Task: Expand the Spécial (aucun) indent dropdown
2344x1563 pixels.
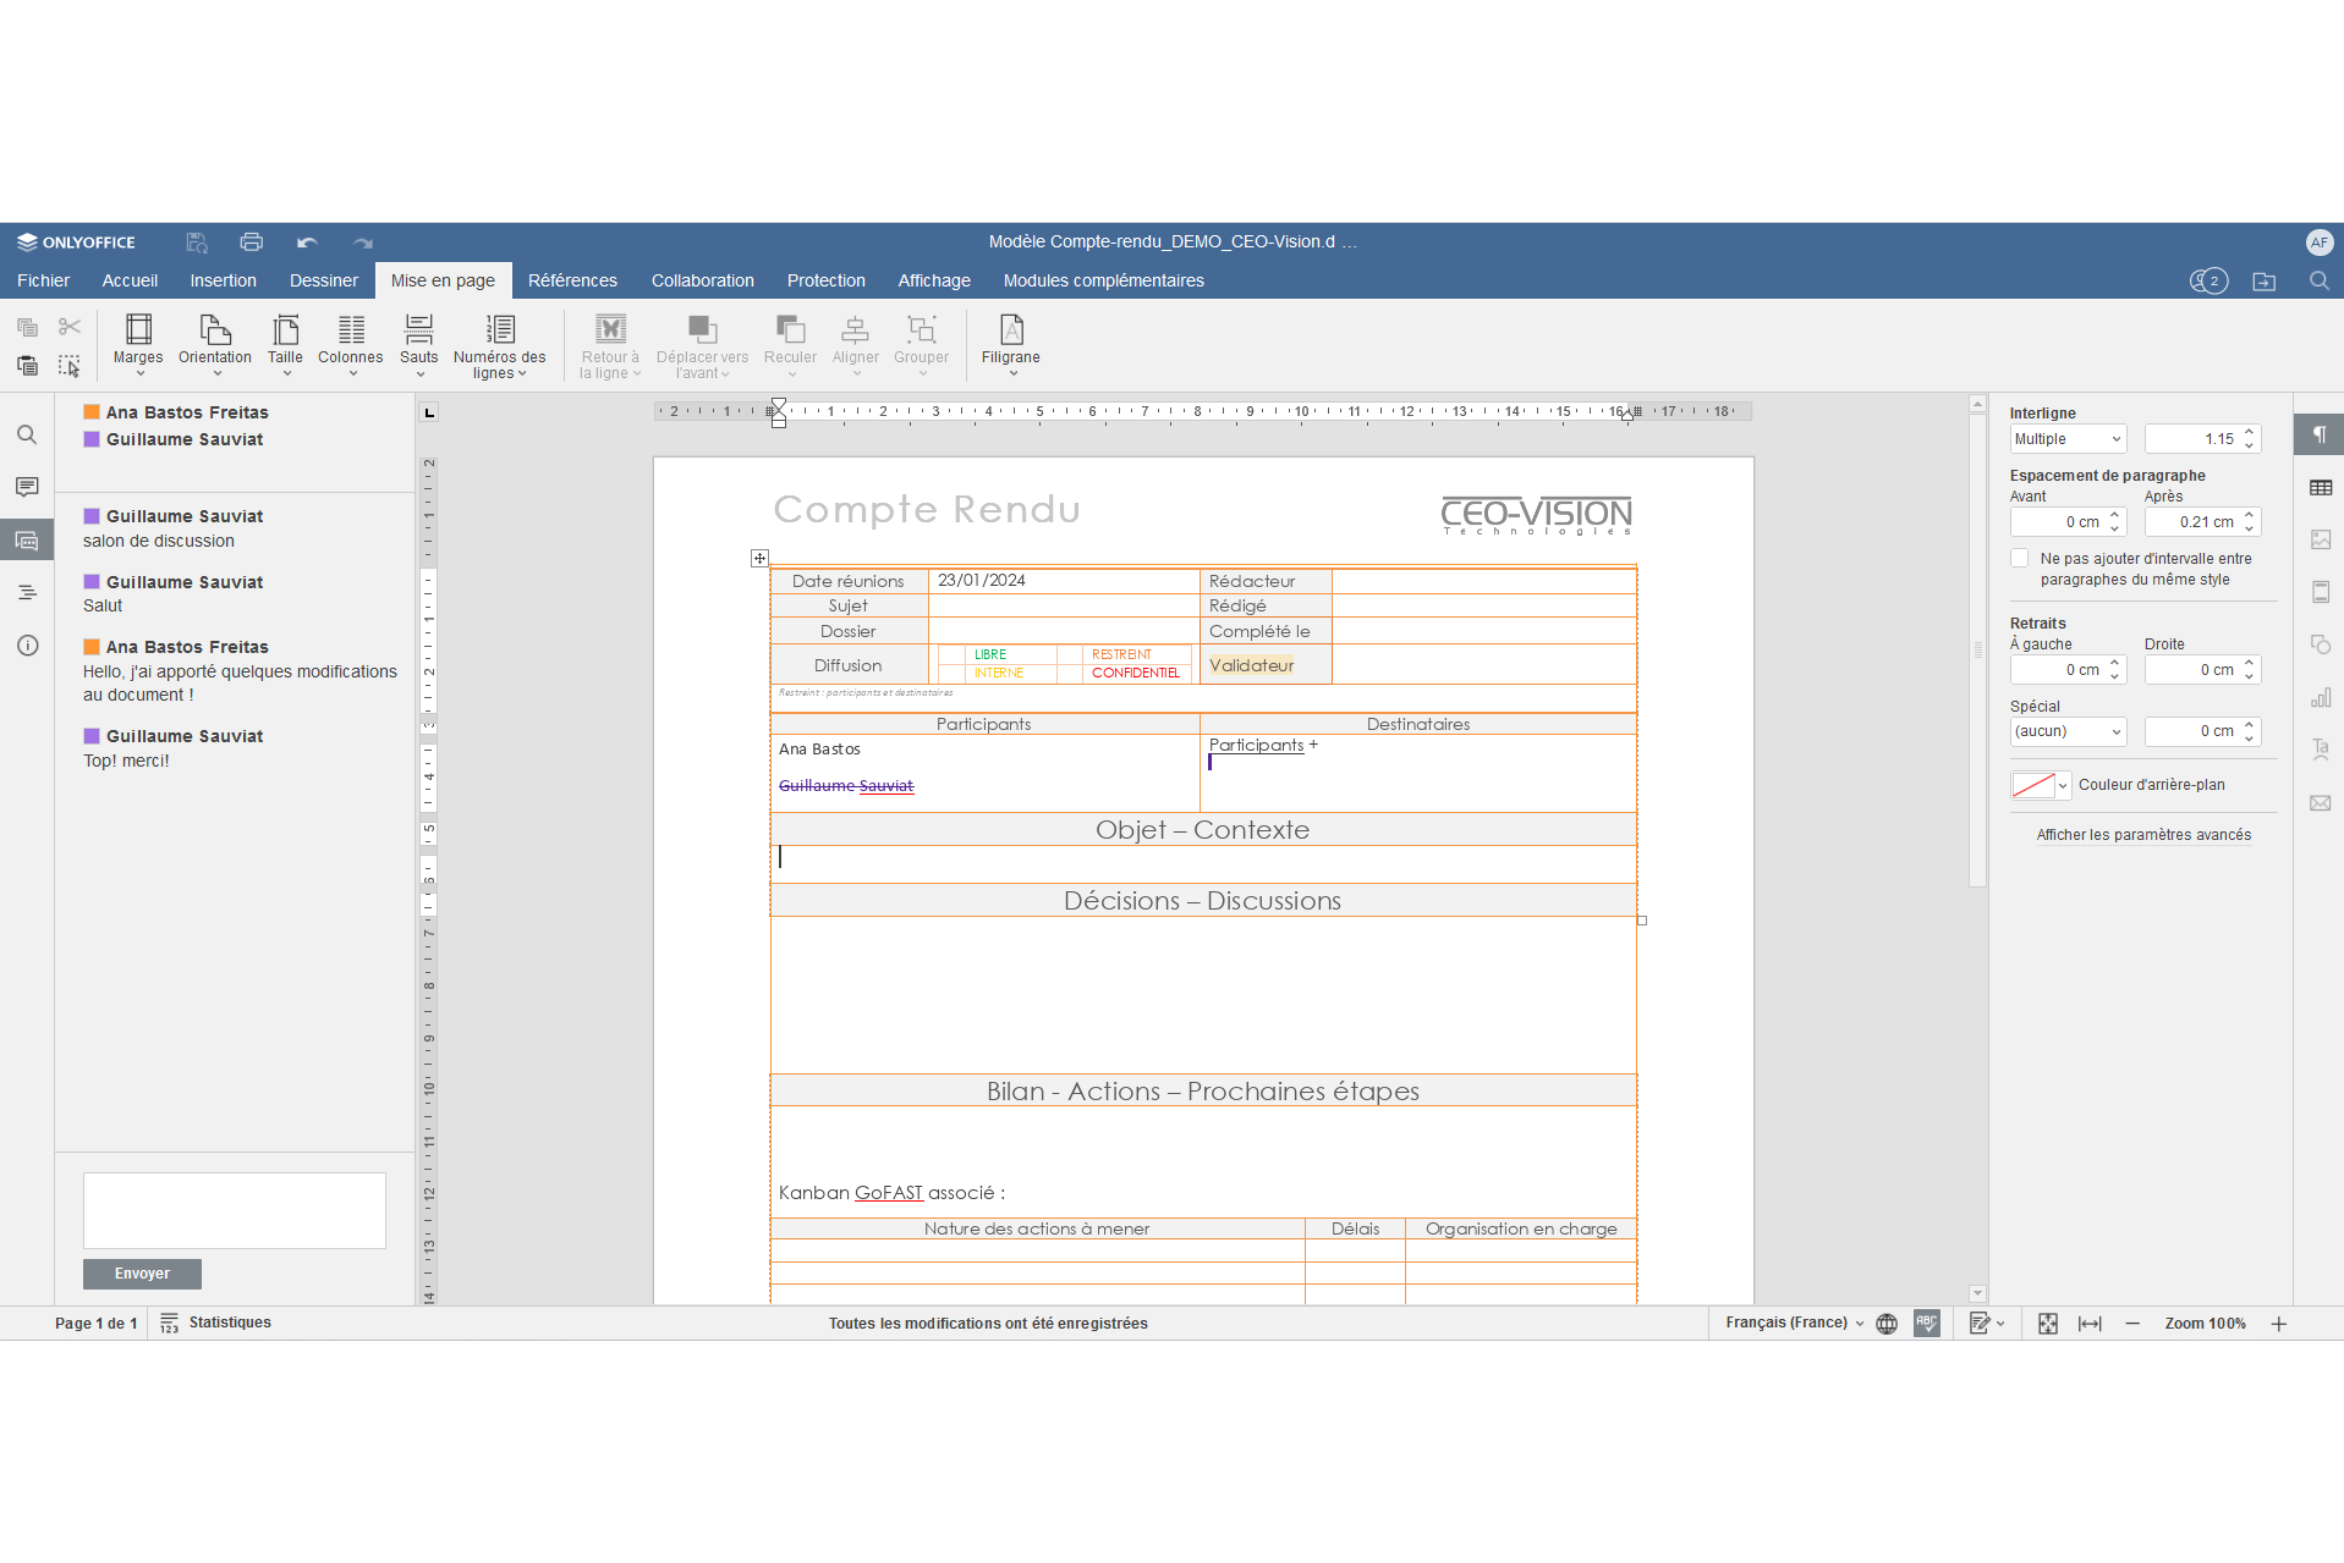Action: 2067,731
